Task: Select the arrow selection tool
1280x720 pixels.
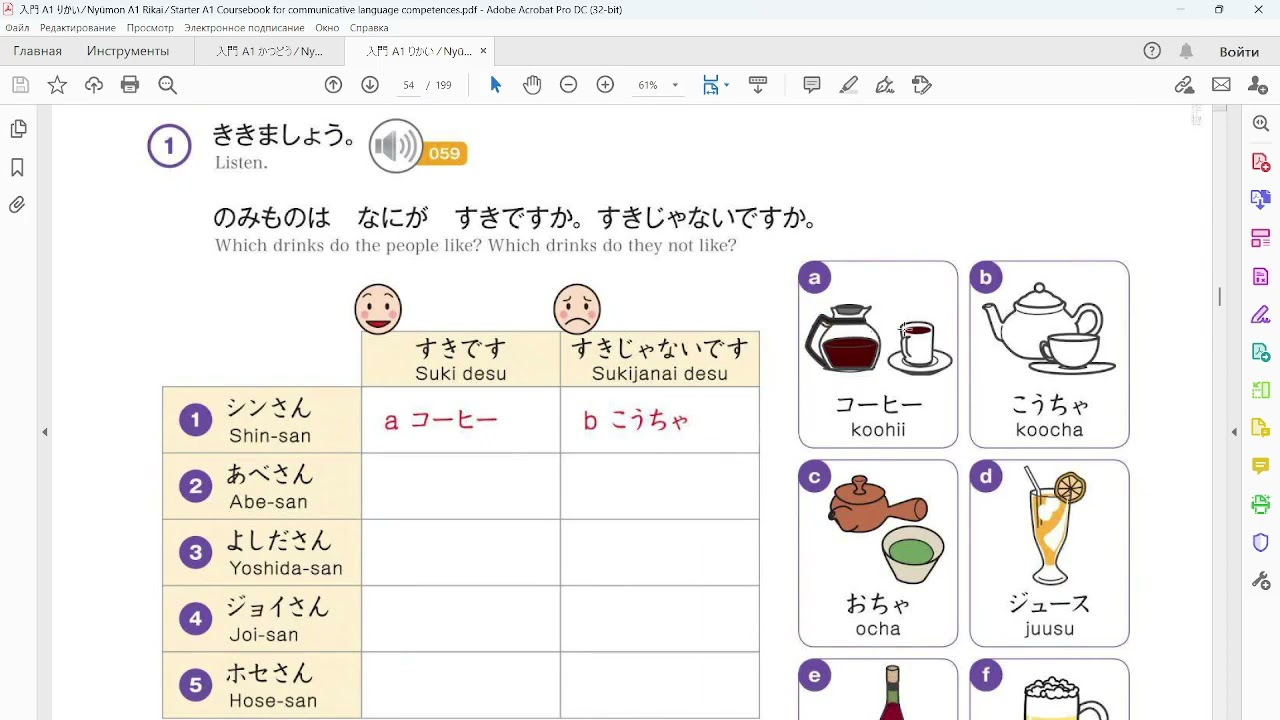Action: pyautogui.click(x=495, y=85)
